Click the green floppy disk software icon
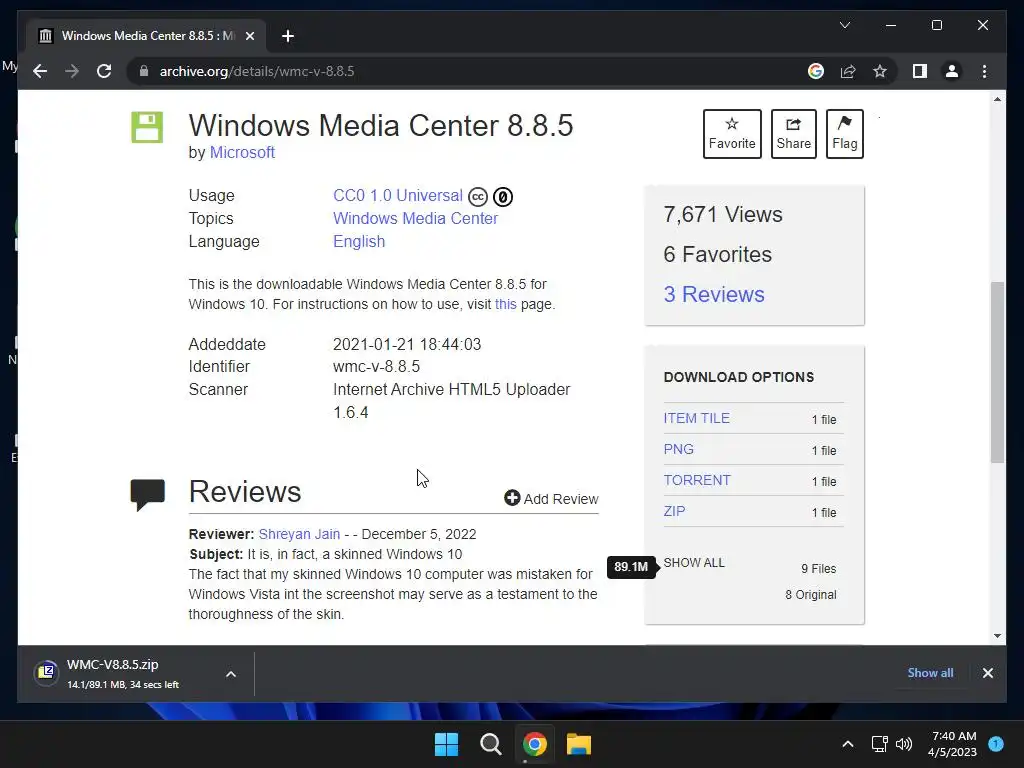The height and width of the screenshot is (768, 1024). 147,127
